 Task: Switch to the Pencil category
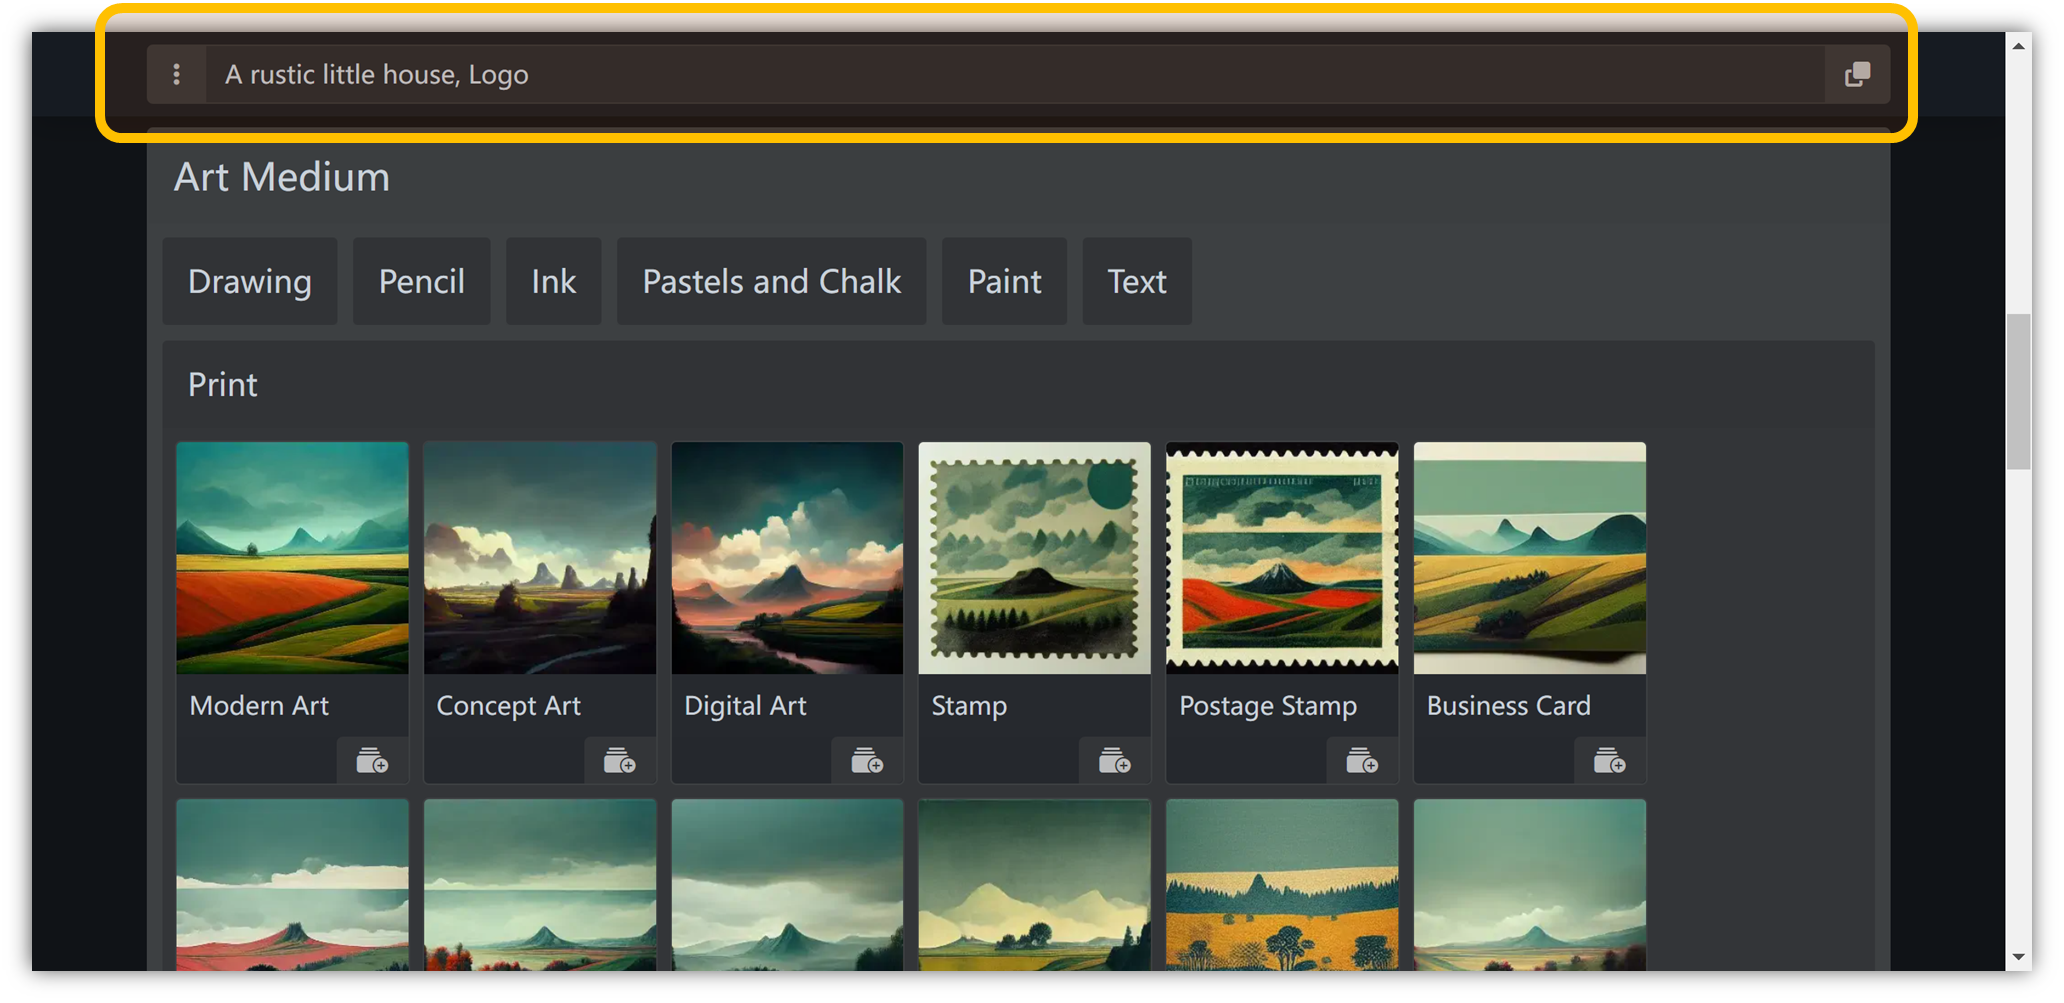click(421, 281)
